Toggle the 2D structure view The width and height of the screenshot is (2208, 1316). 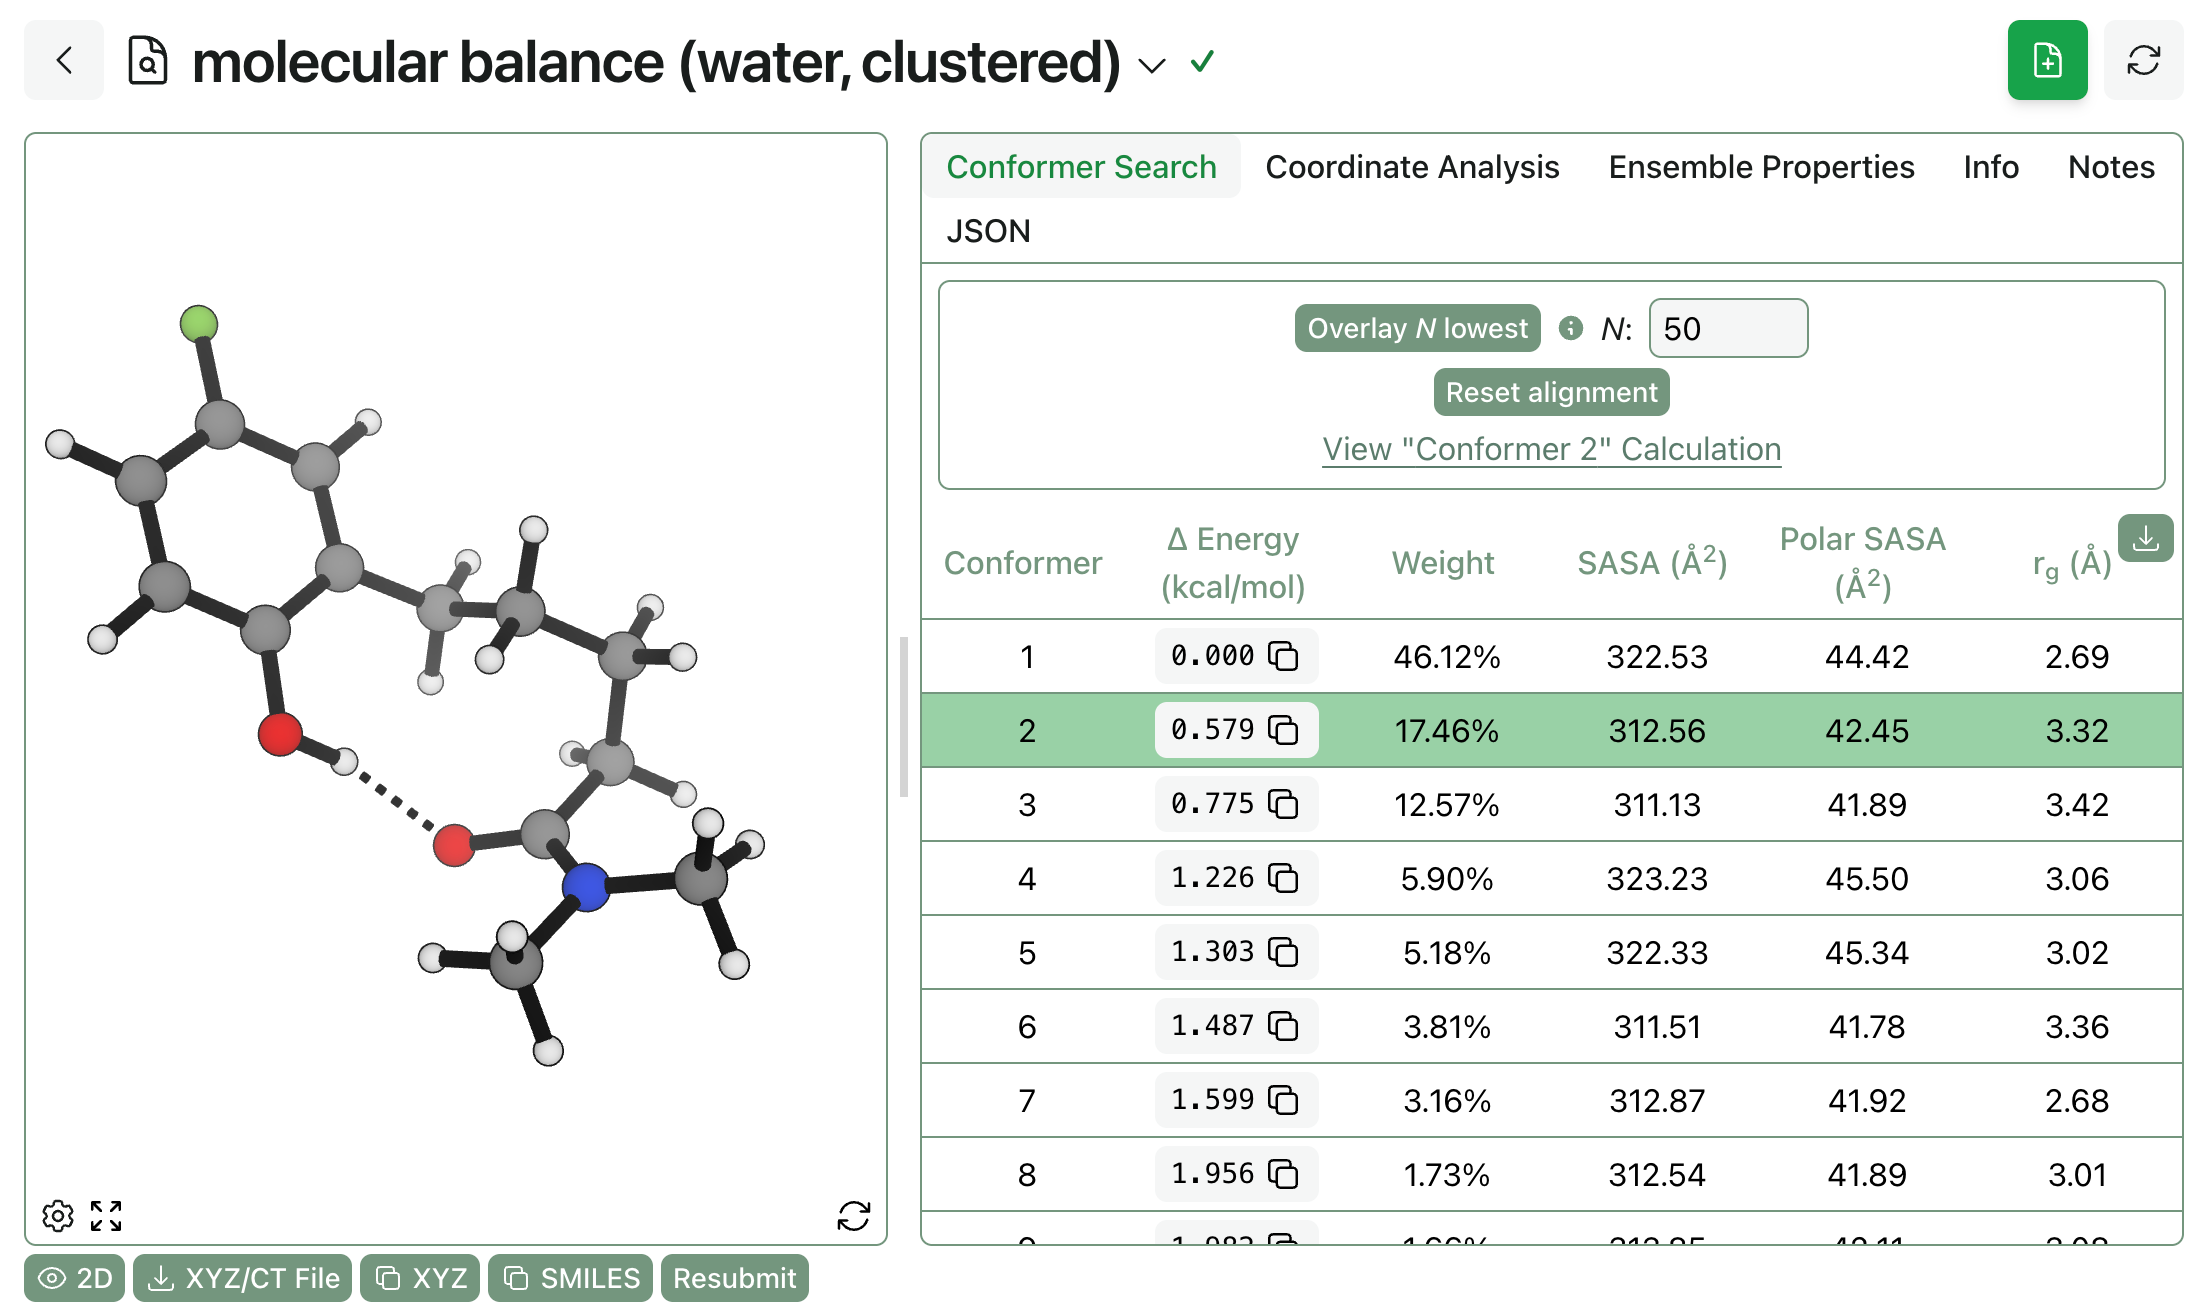tap(75, 1278)
